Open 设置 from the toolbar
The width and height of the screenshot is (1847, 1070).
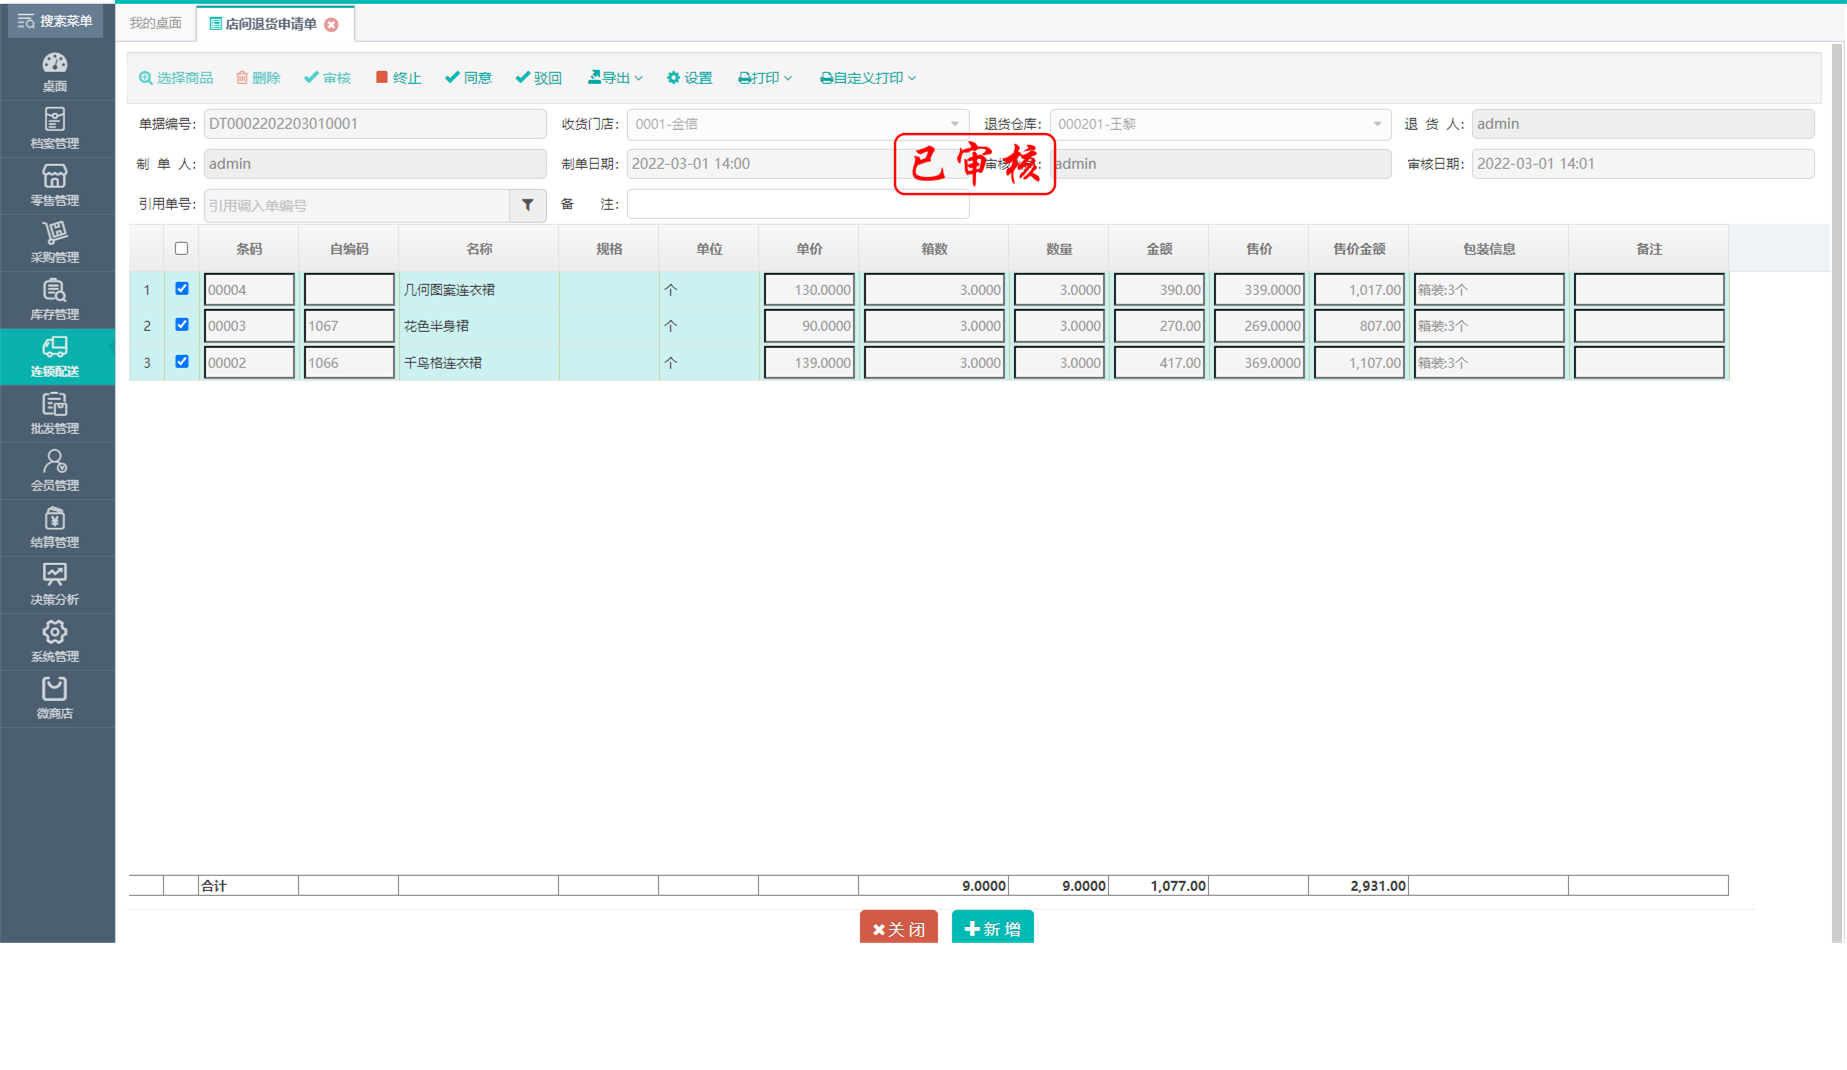(689, 78)
